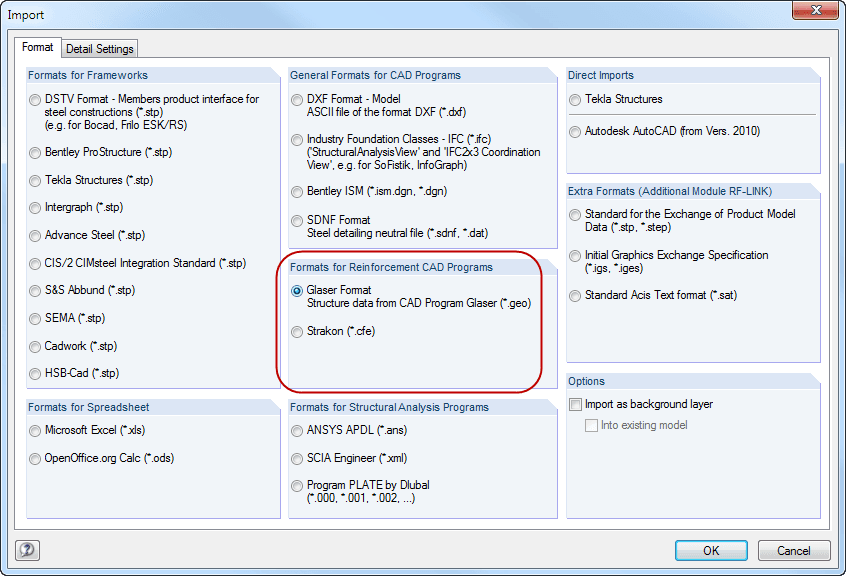Switch to the Detail Settings tab
The image size is (846, 576).
pos(99,48)
